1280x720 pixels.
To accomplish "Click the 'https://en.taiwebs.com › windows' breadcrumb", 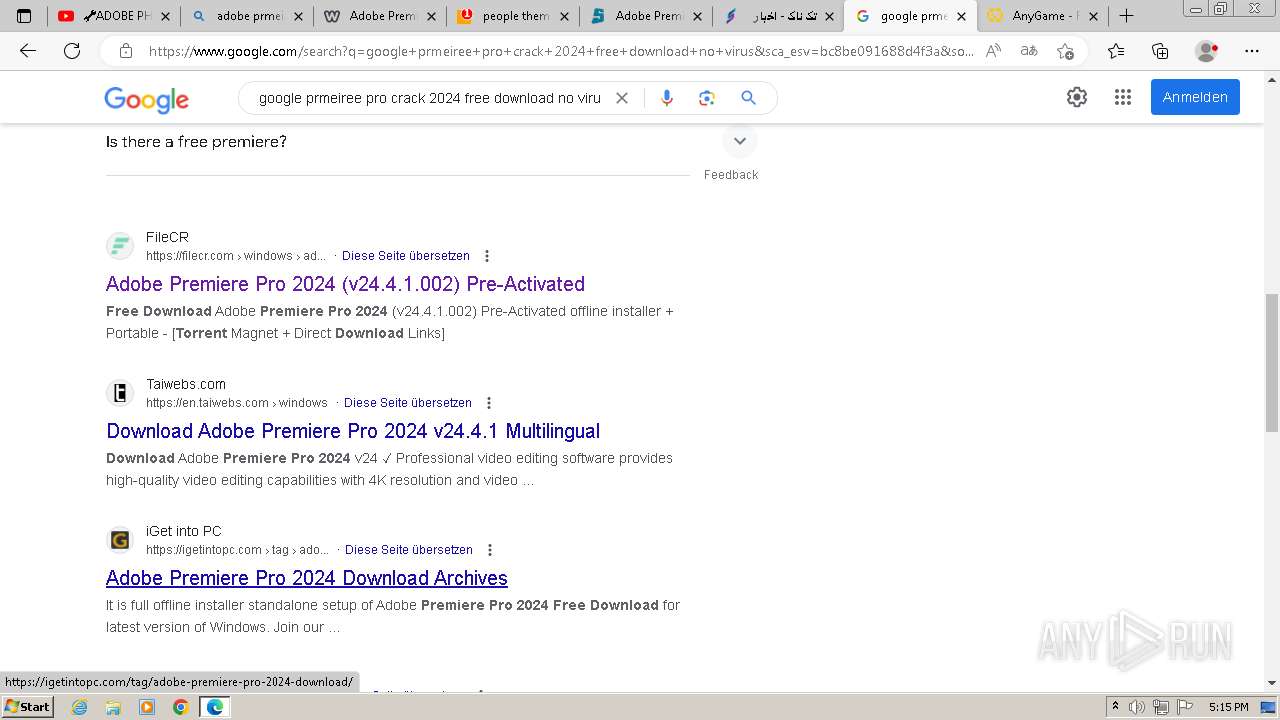I will (237, 403).
